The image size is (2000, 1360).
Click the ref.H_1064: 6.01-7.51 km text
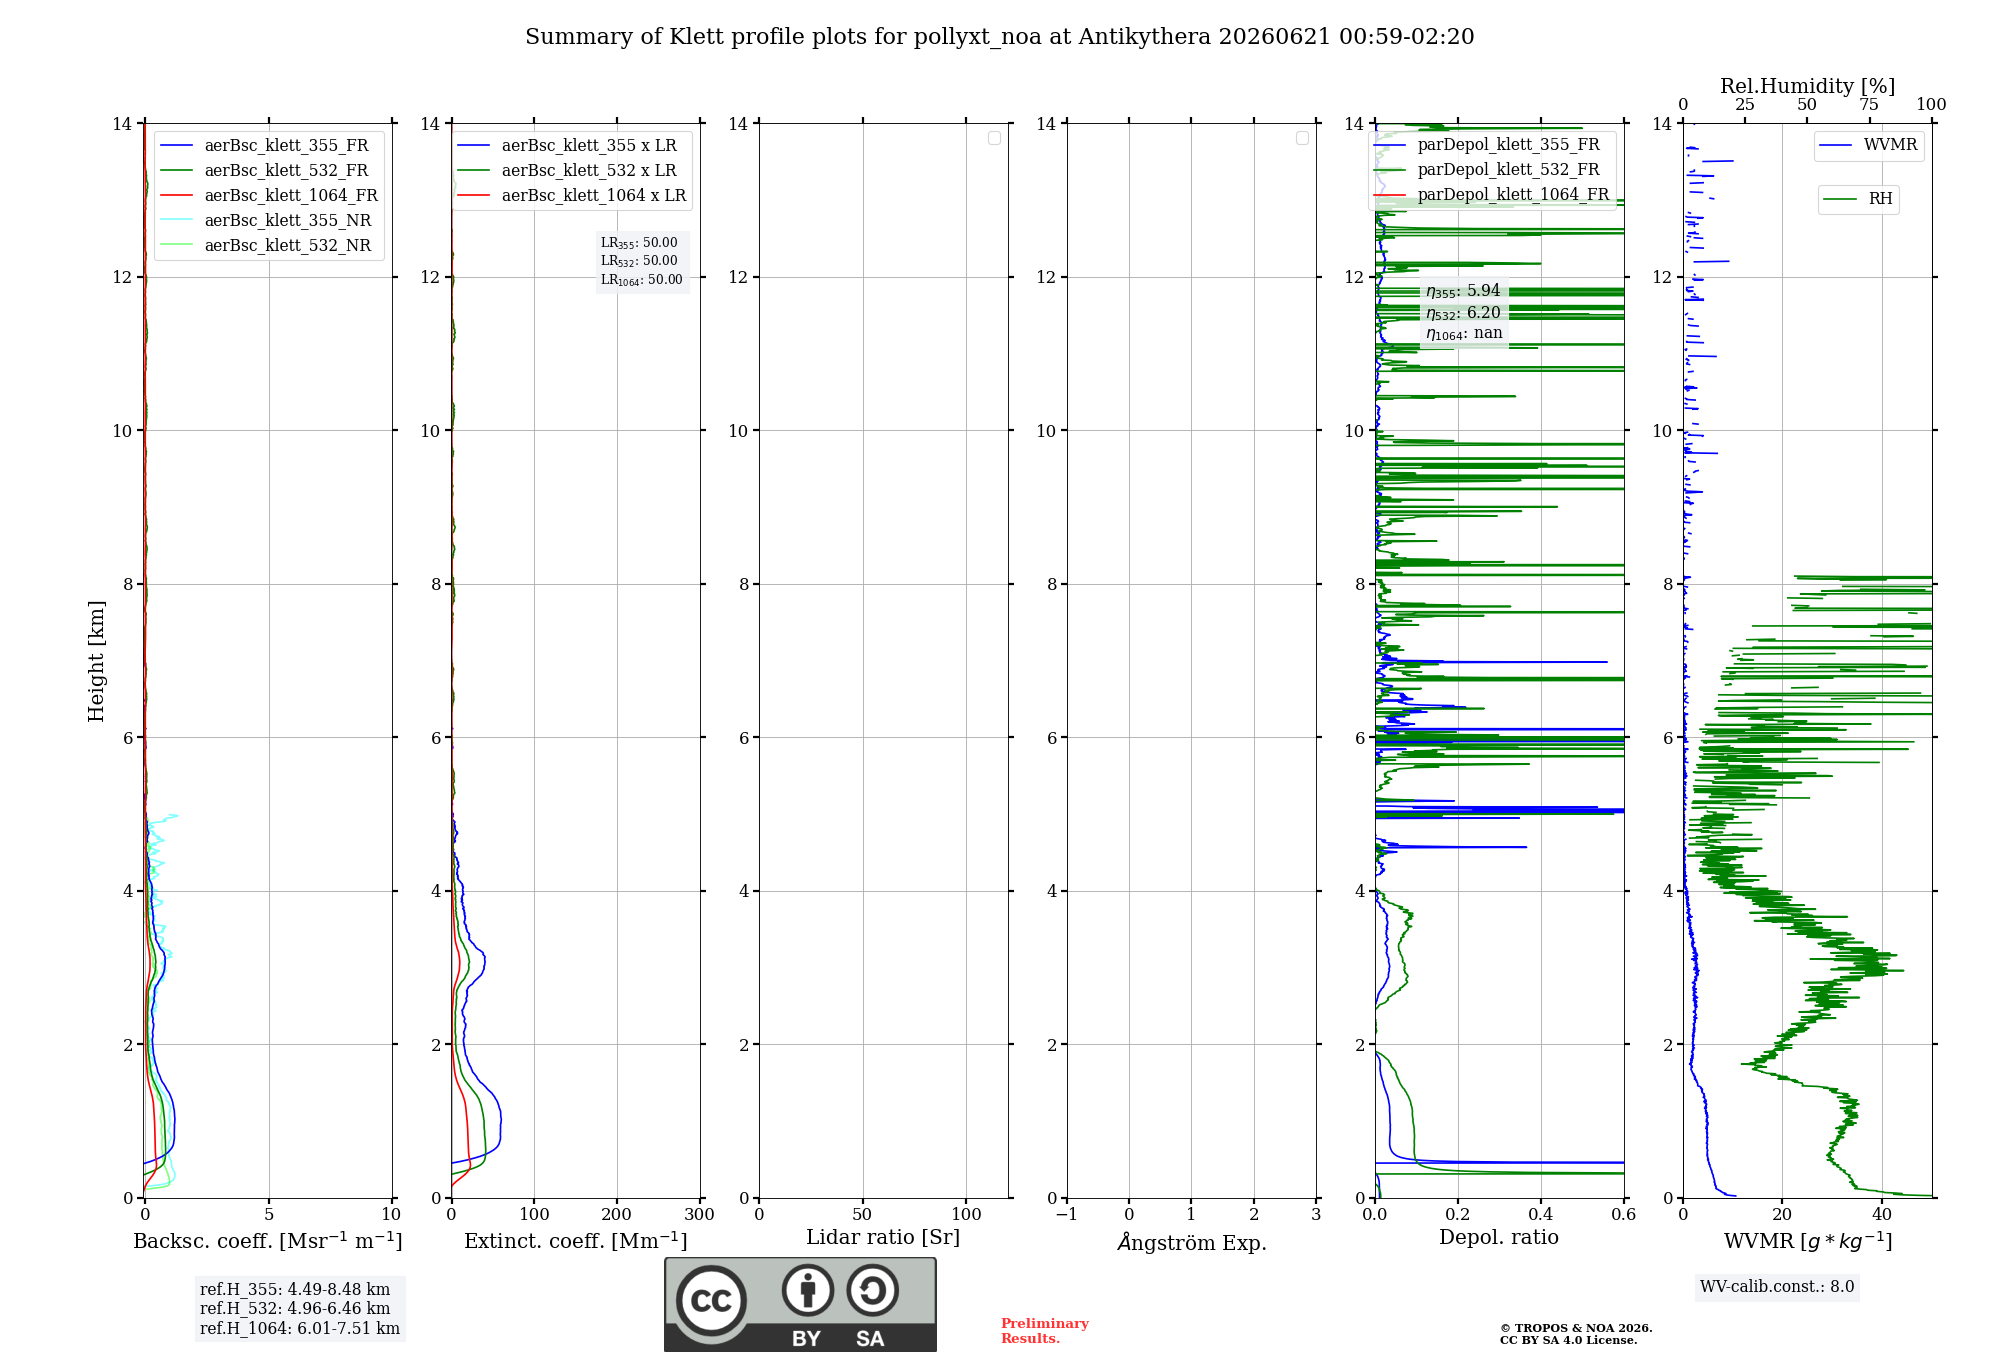[x=300, y=1328]
